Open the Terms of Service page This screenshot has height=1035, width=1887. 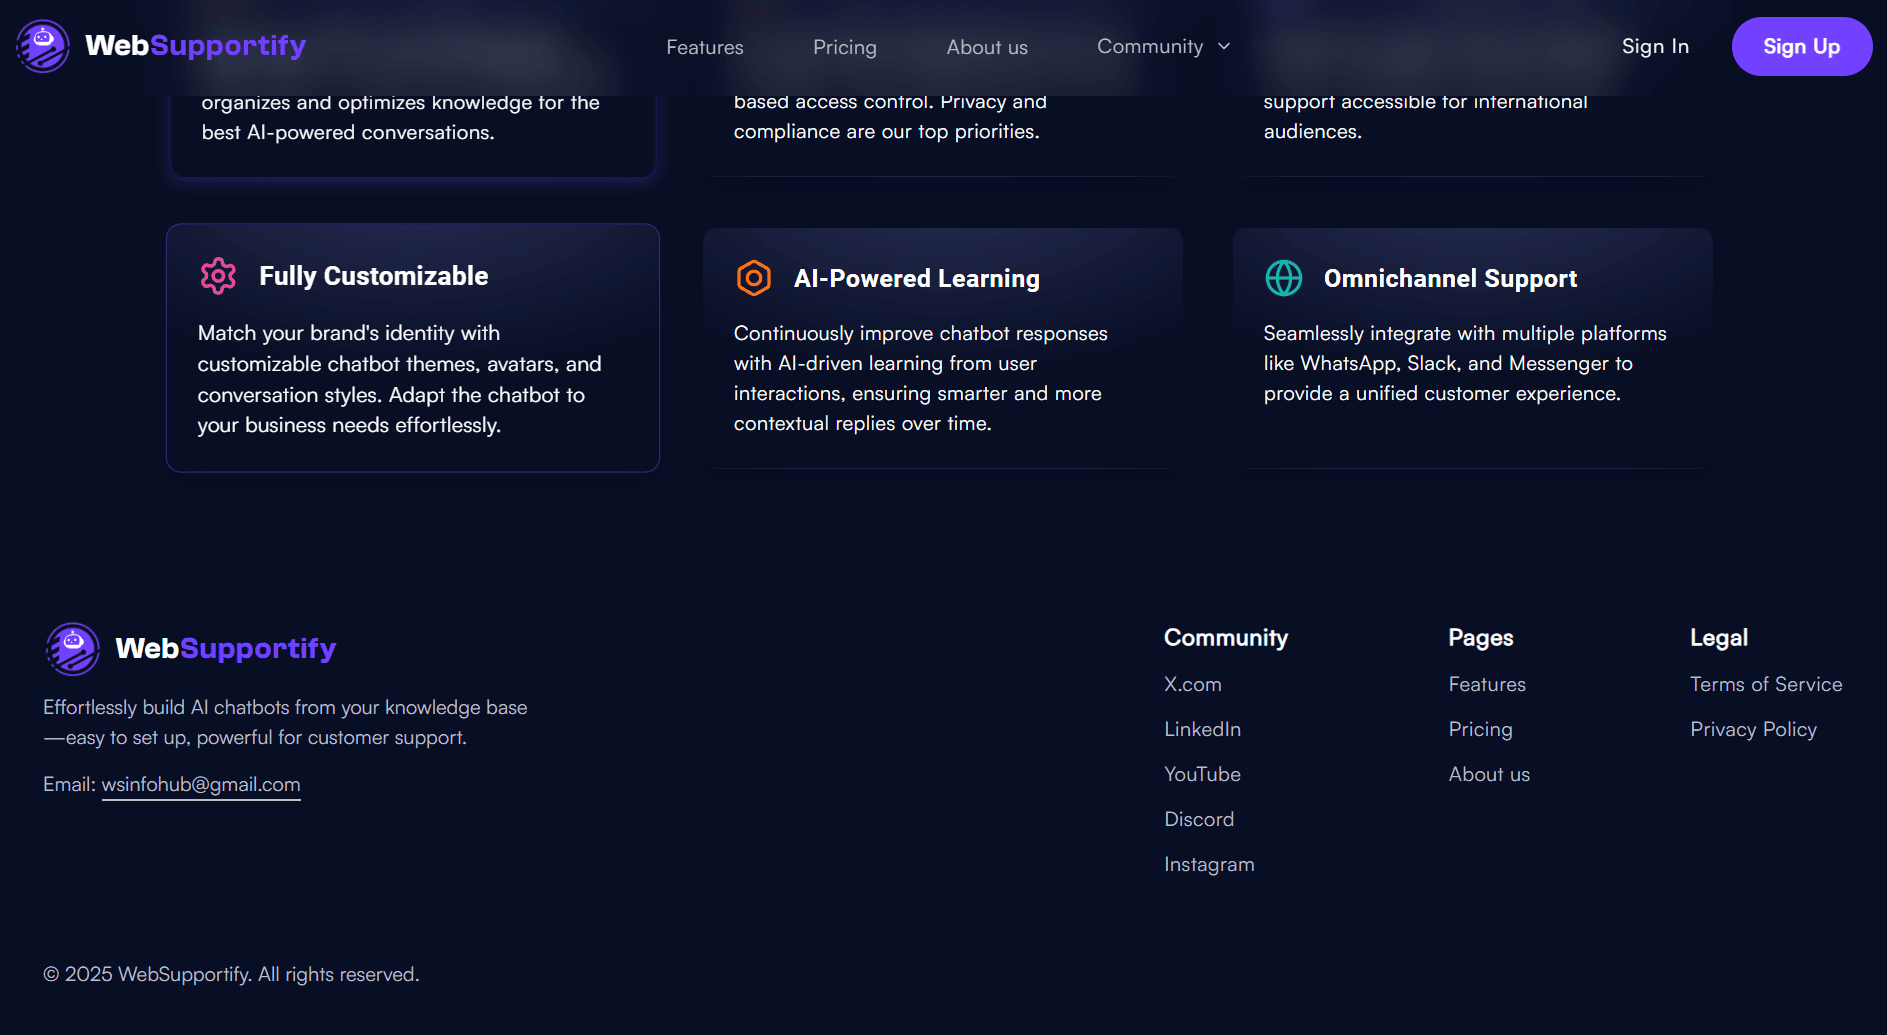[x=1766, y=684]
